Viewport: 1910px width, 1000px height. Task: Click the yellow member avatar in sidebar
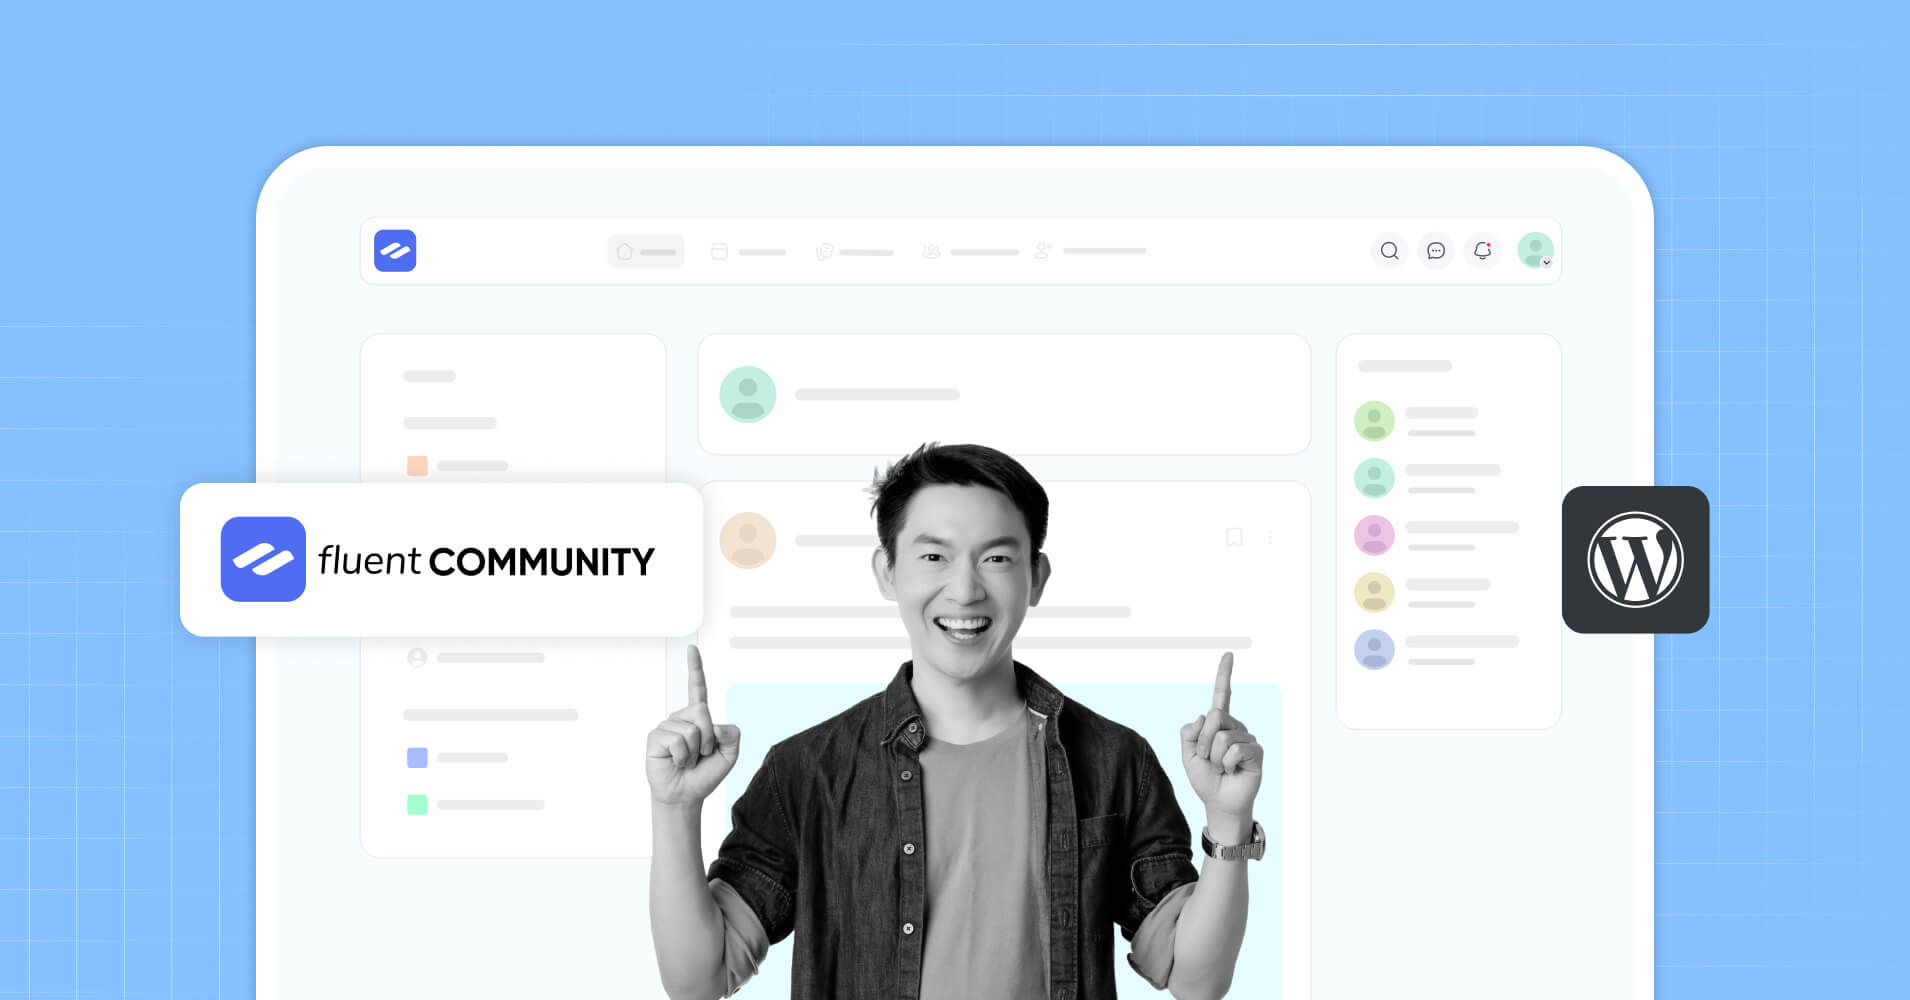(1374, 592)
